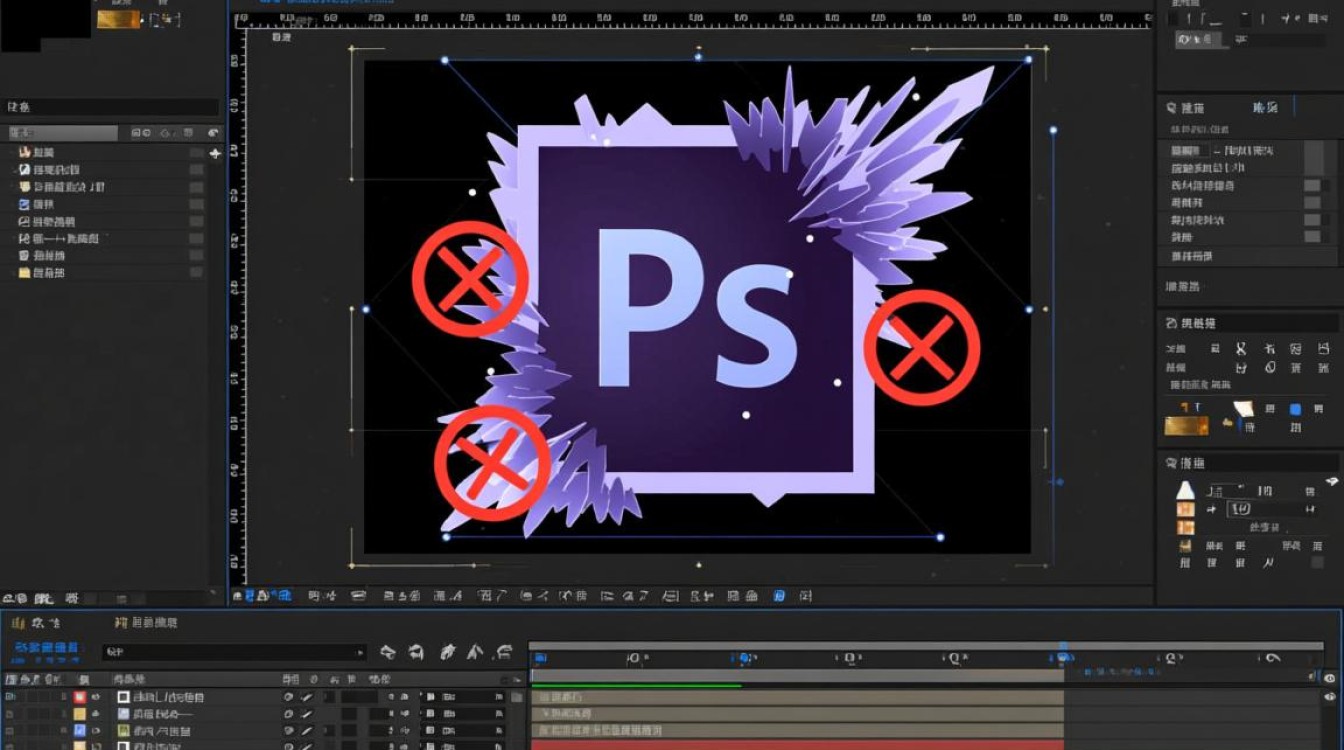The height and width of the screenshot is (750, 1344).
Task: Open the dropdown arrow in the timeline search field
Action: coord(360,652)
